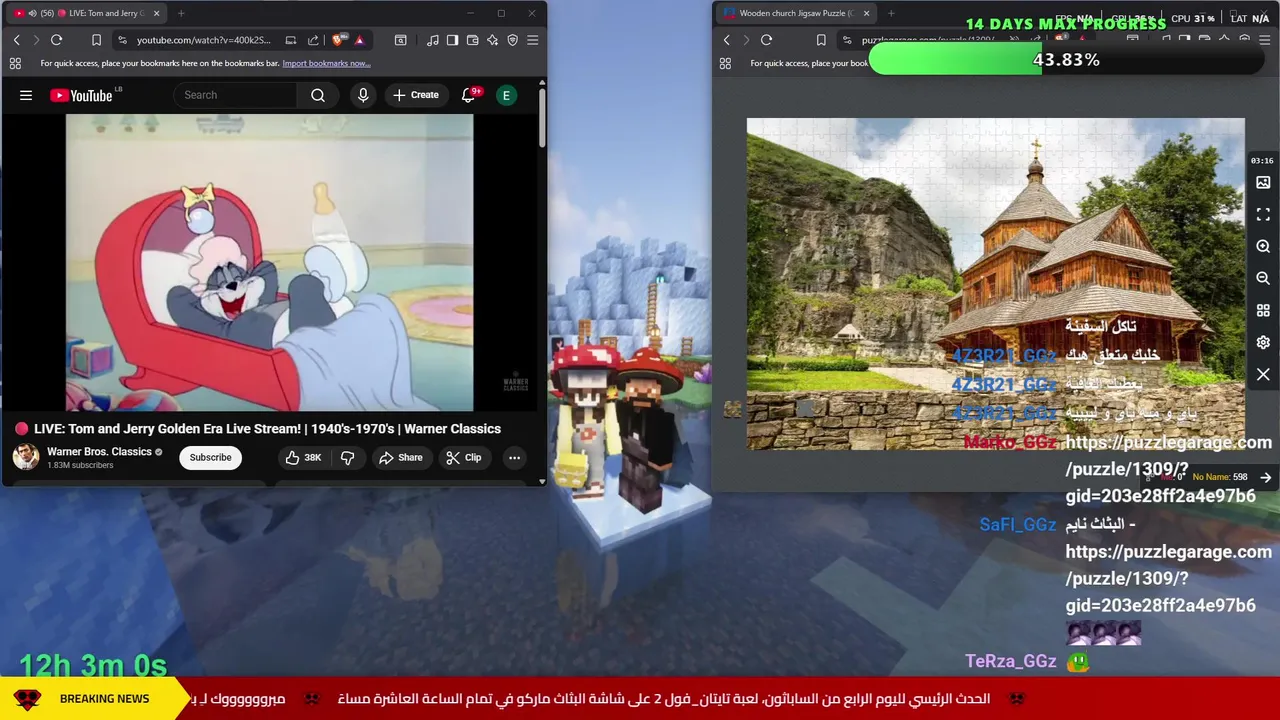Open a new tab in YouTube window
The height and width of the screenshot is (720, 1280).
181,13
